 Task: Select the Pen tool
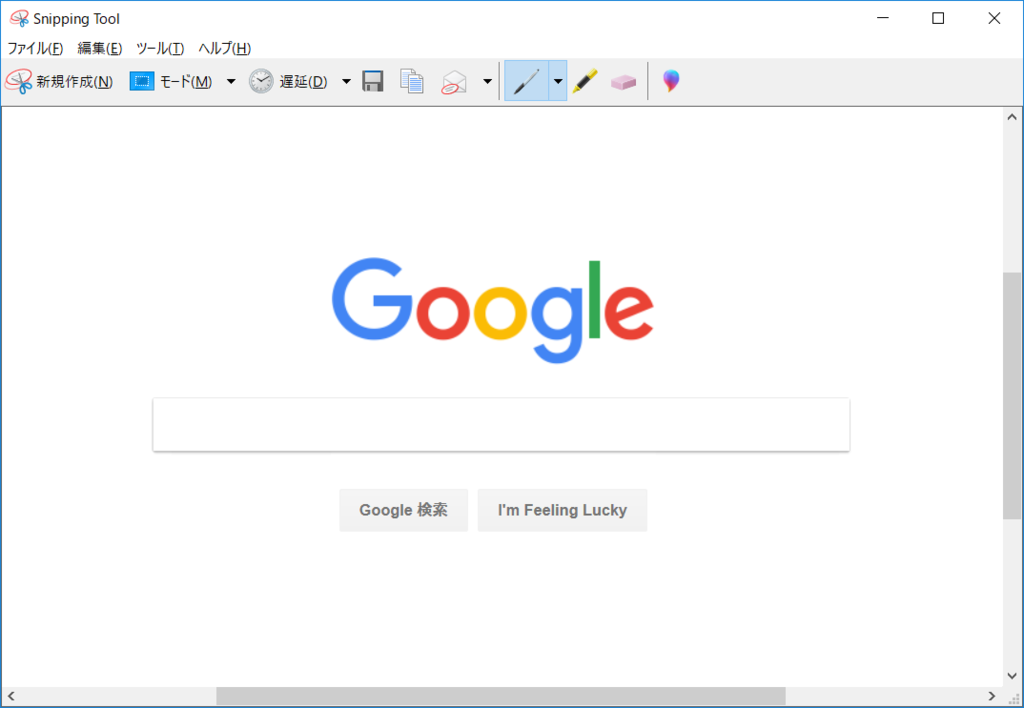(x=526, y=81)
